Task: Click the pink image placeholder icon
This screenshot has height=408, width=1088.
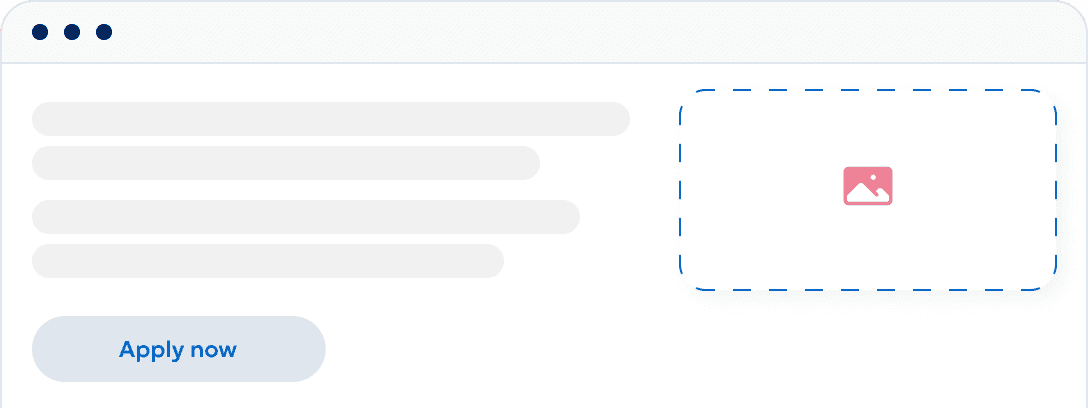Action: (867, 186)
